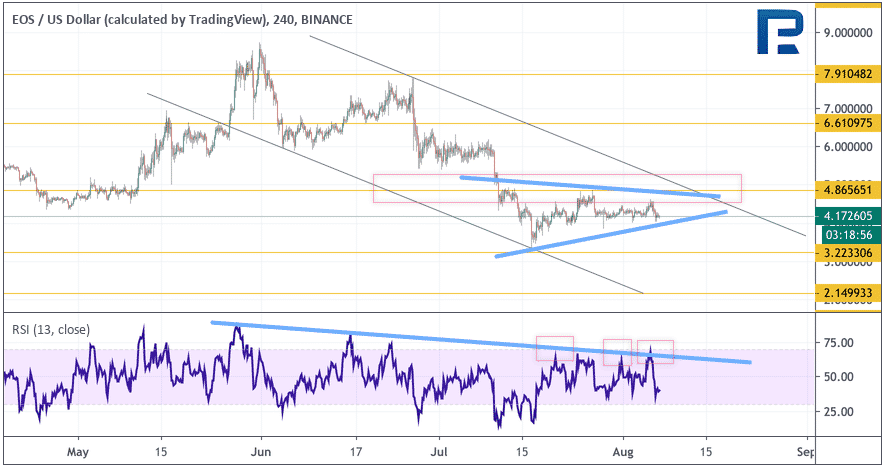Select the 2.149933 price level label
The width and height of the screenshot is (885, 467).
pos(848,293)
